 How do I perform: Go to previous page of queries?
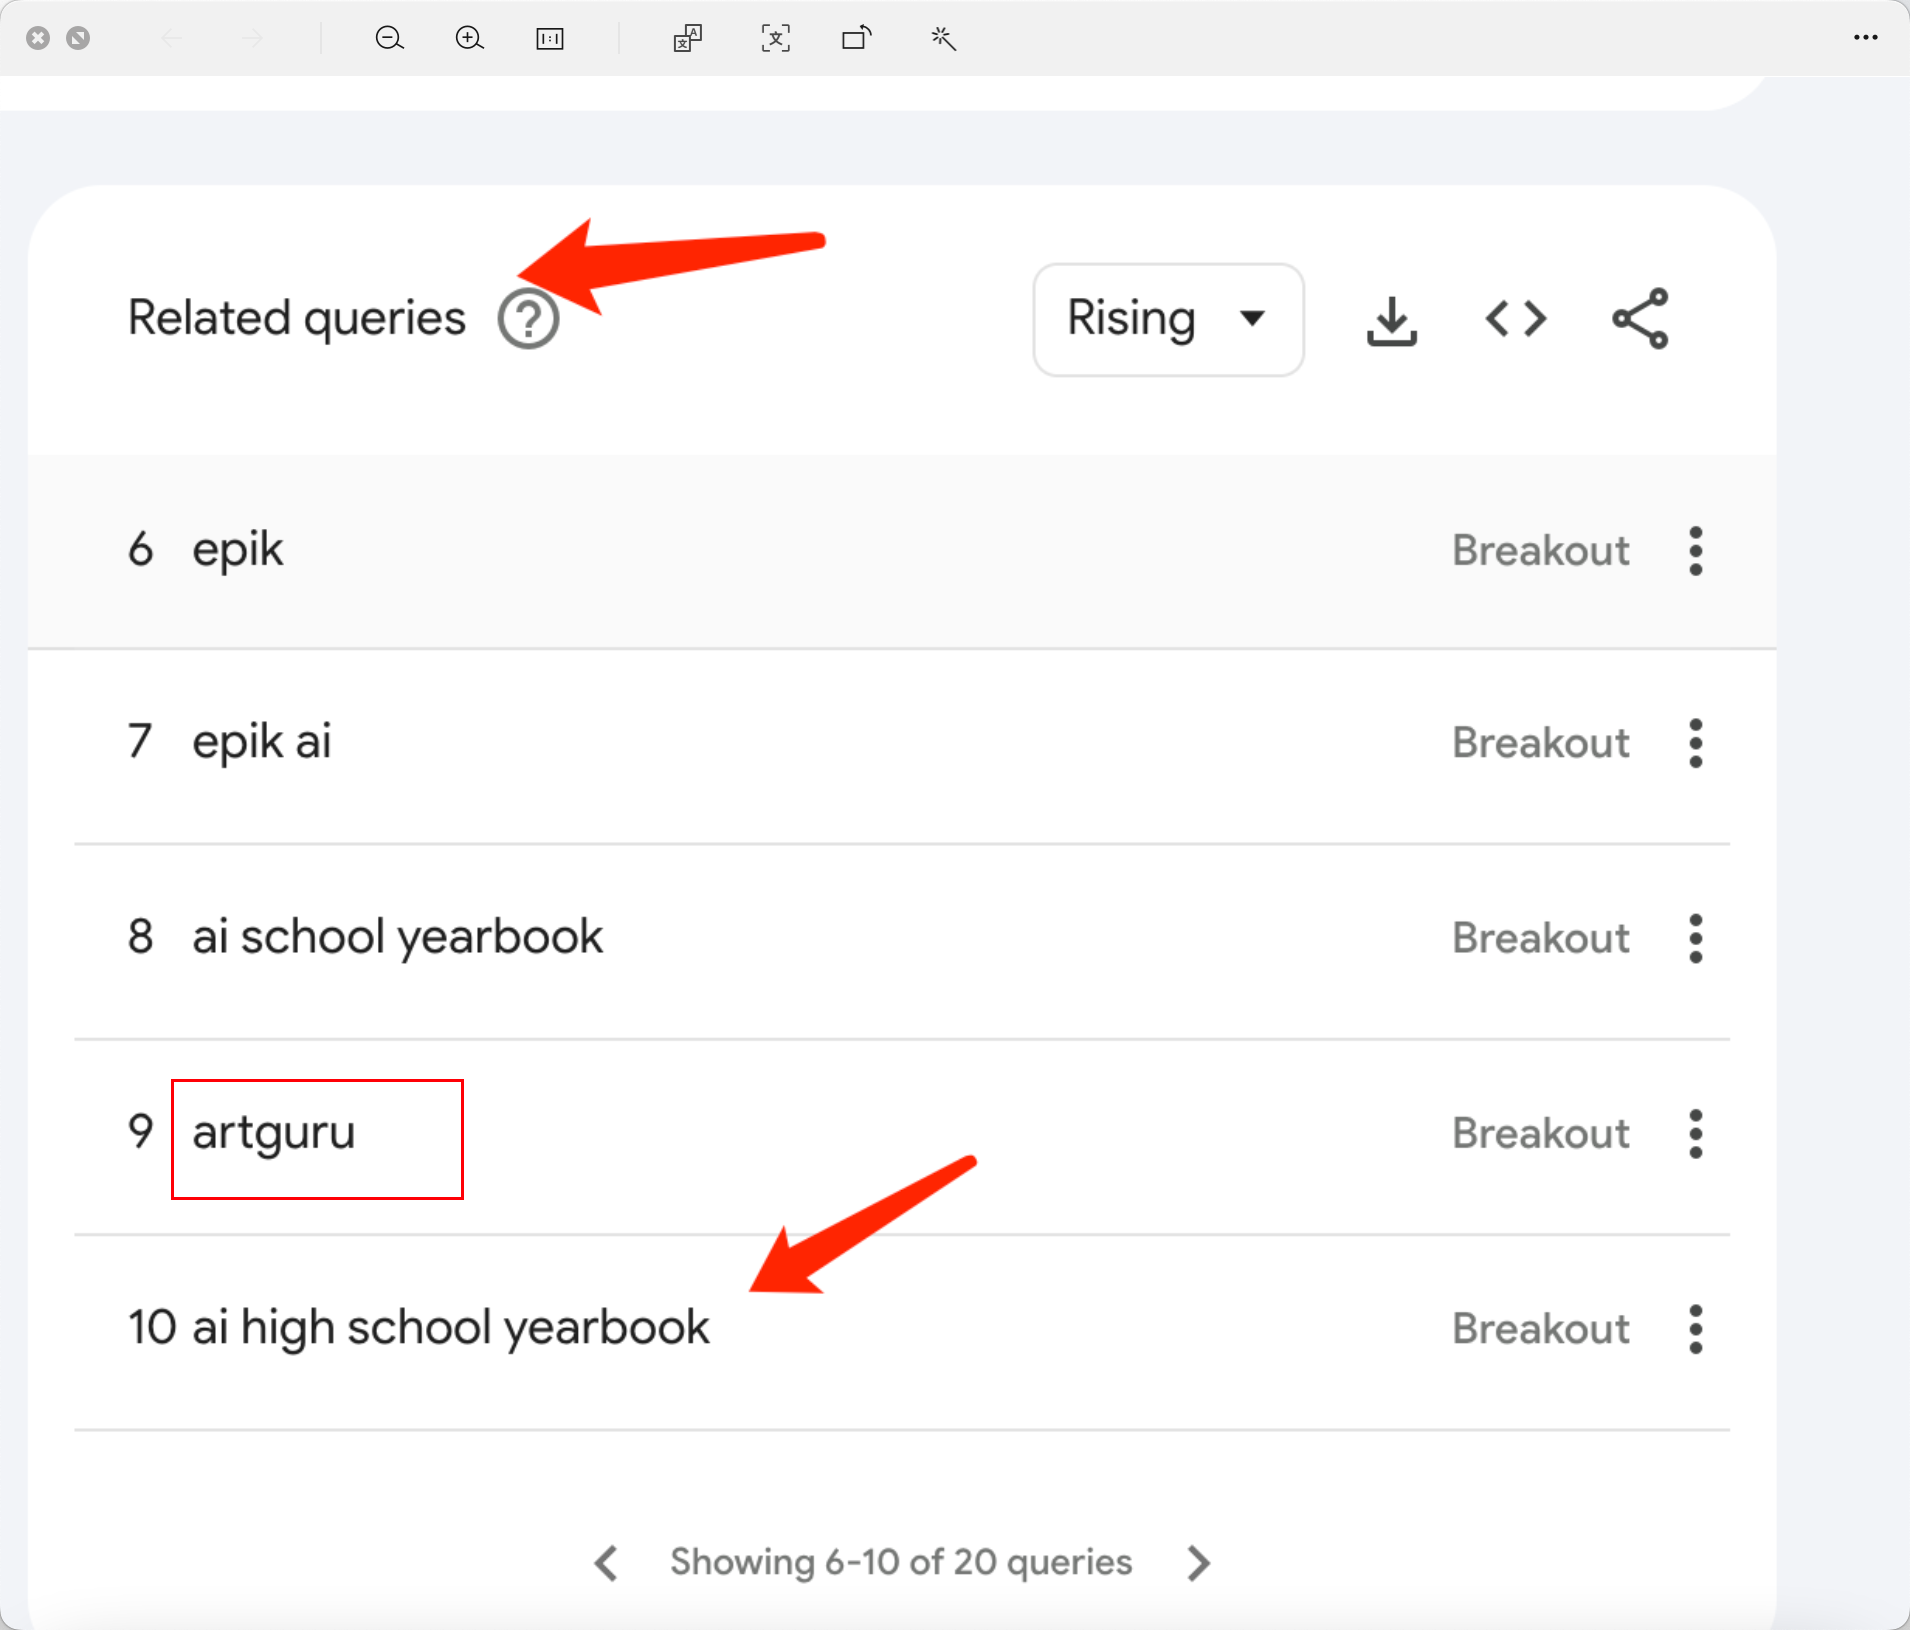(606, 1563)
